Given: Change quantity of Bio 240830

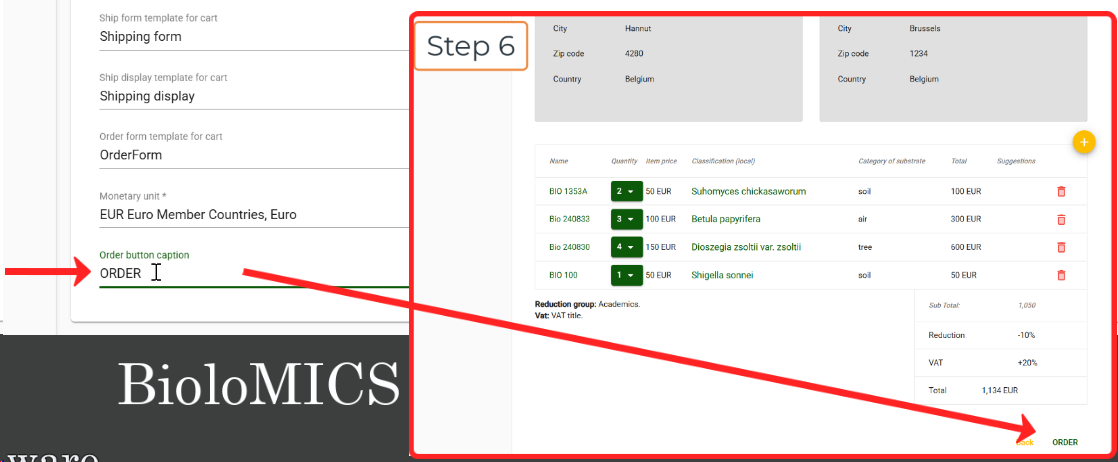Looking at the screenshot, I should pos(625,247).
